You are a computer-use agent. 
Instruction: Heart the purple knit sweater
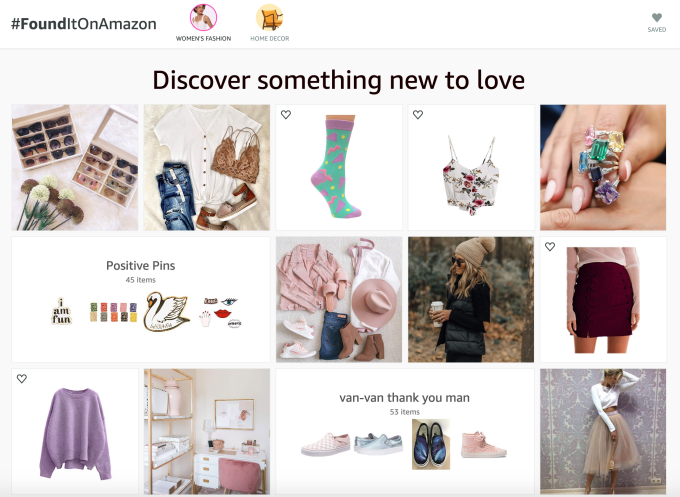(x=22, y=379)
